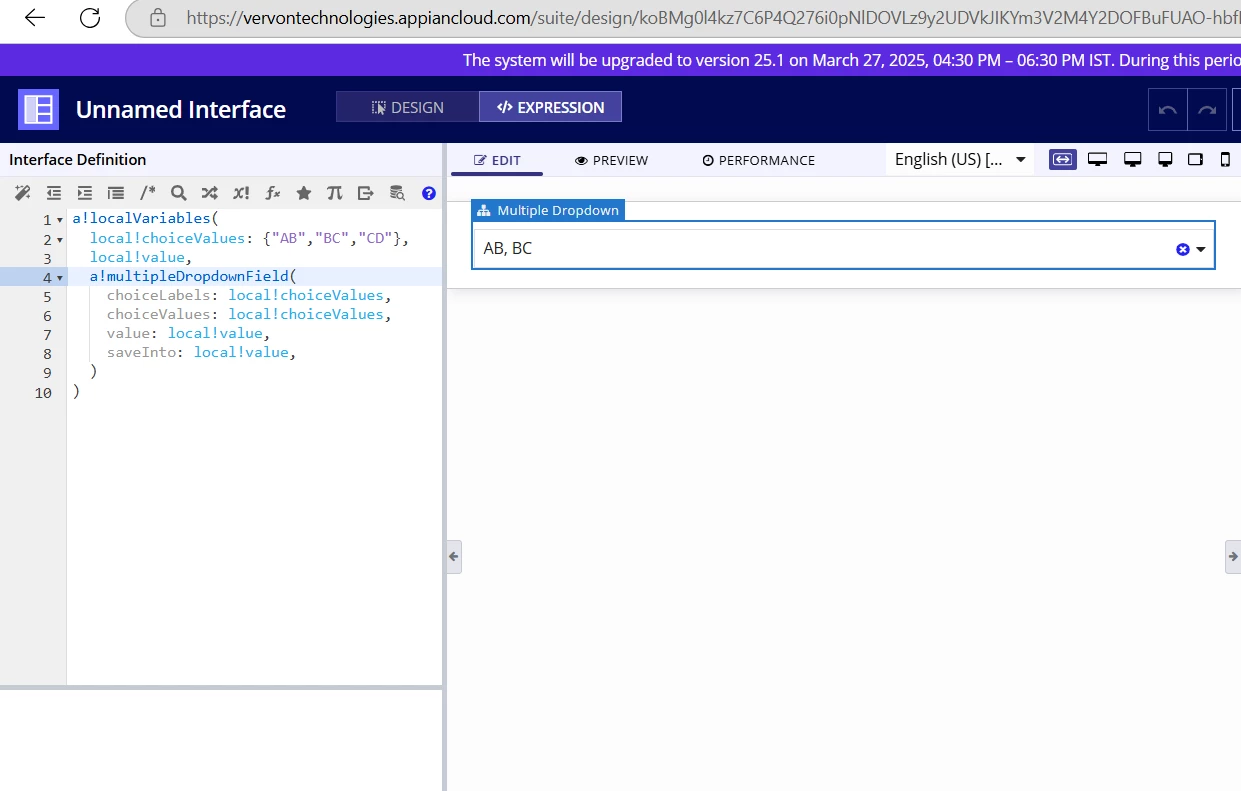Click the star icon in expression toolbar
The width and height of the screenshot is (1241, 791).
[x=303, y=193]
